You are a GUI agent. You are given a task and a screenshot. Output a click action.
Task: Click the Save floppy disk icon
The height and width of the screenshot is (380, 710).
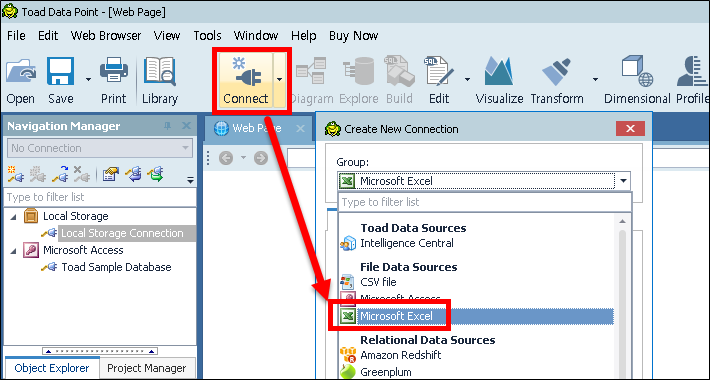click(x=60, y=72)
